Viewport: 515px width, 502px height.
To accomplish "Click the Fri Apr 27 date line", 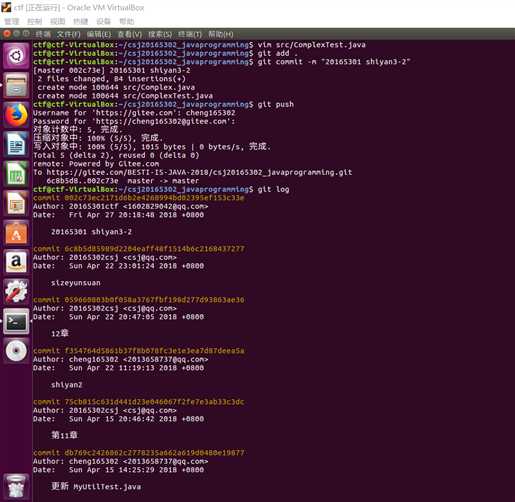I will (118, 215).
